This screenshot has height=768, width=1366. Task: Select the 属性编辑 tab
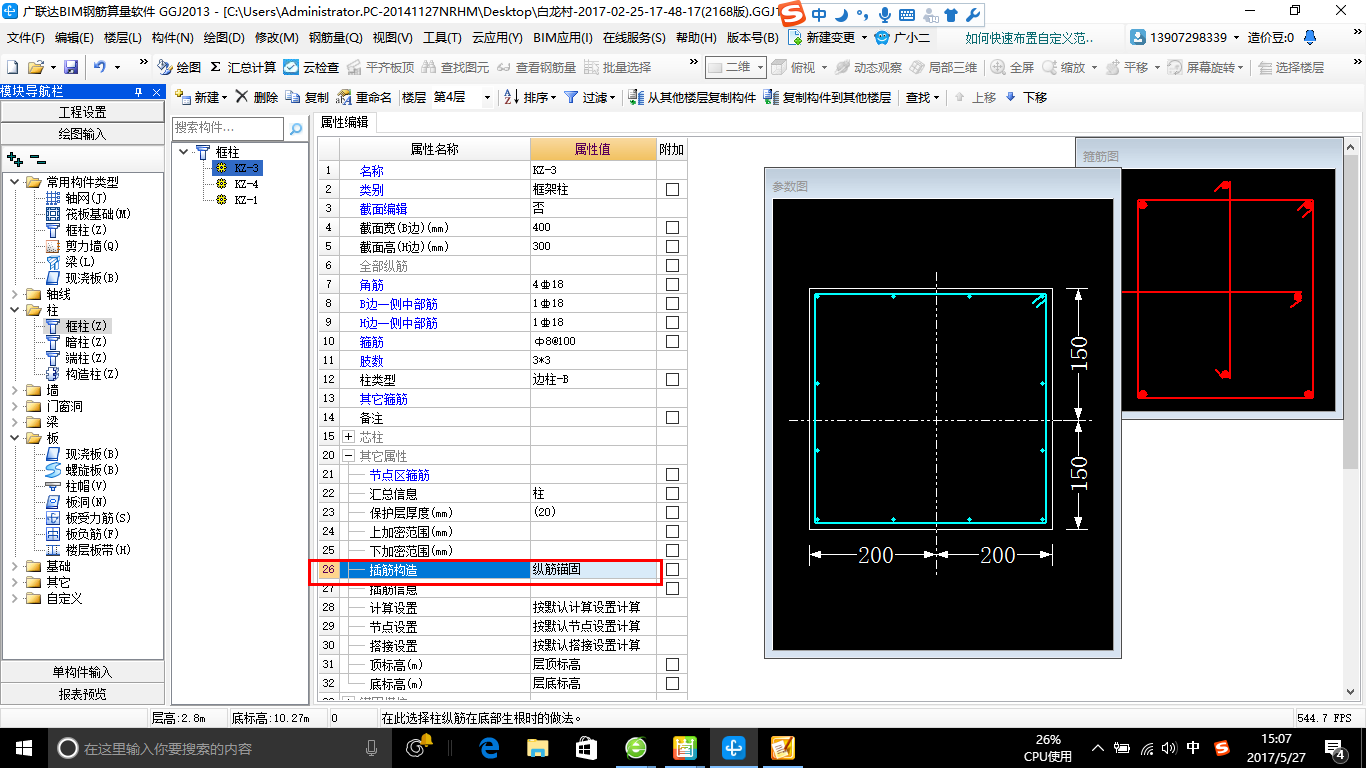click(344, 123)
